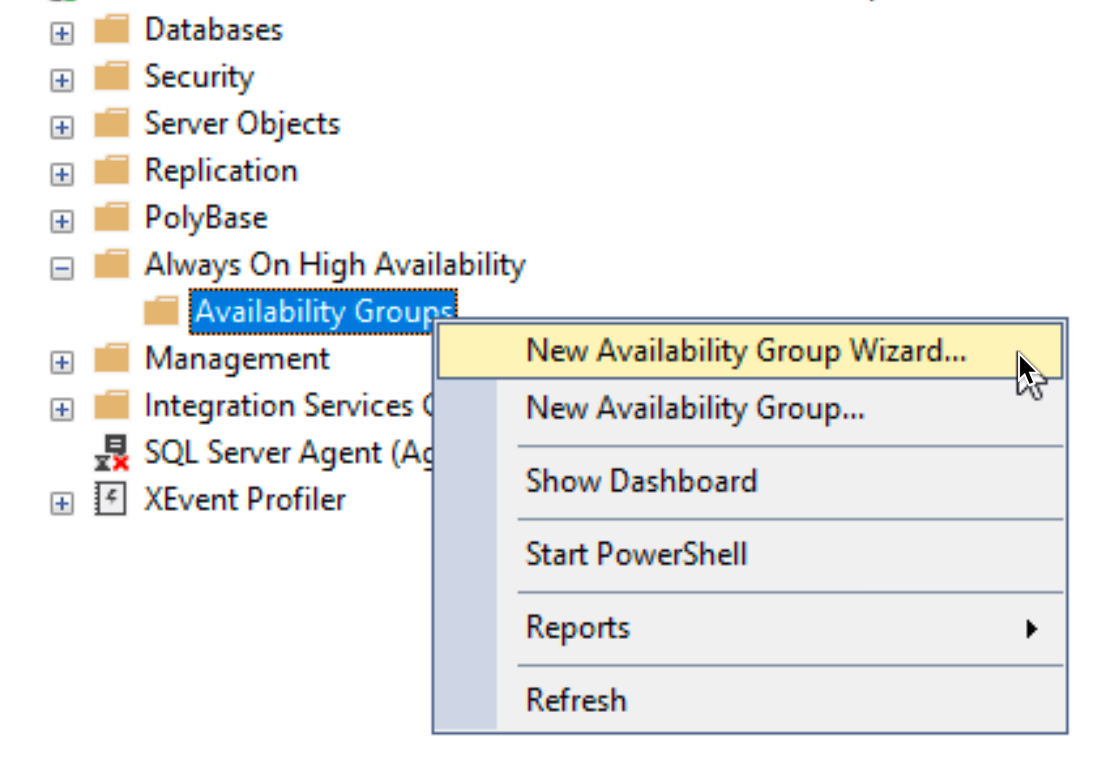This screenshot has height=780, width=1114.
Task: Expand the Replication node
Action: pyautogui.click(x=62, y=174)
